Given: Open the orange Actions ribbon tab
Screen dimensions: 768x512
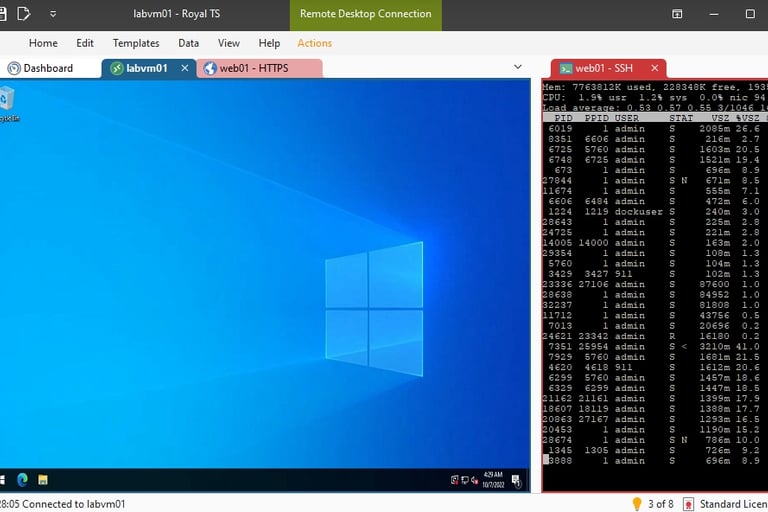Looking at the screenshot, I should pos(314,43).
